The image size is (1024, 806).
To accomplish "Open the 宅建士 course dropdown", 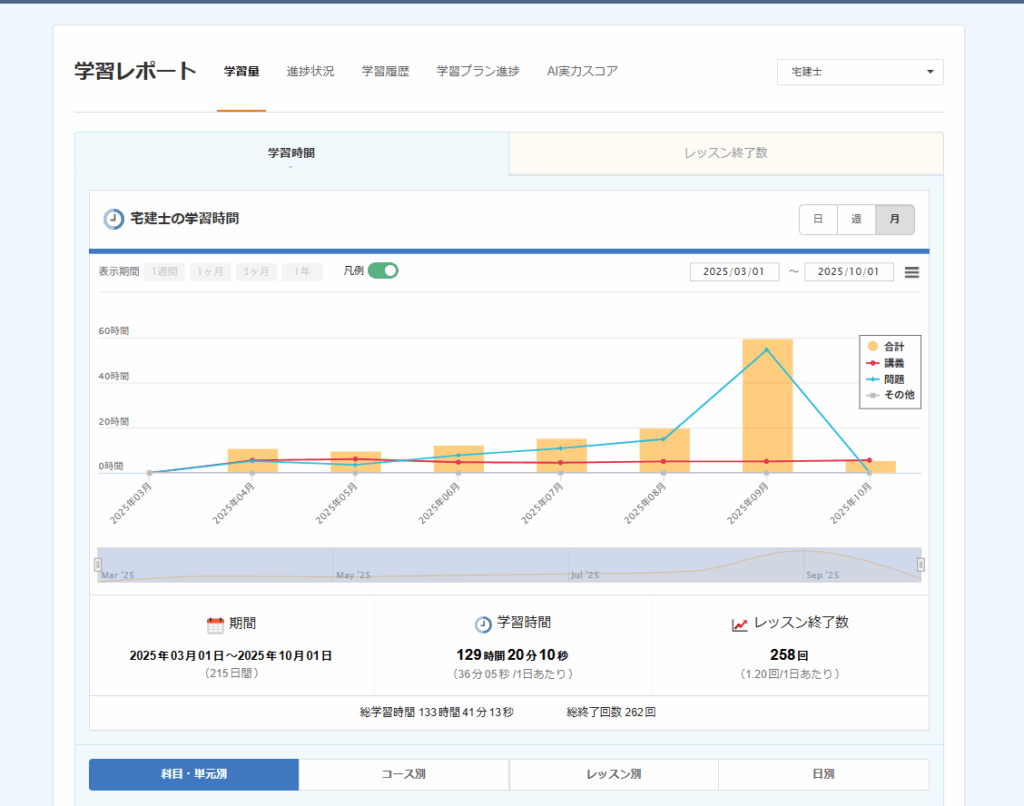I will [860, 72].
